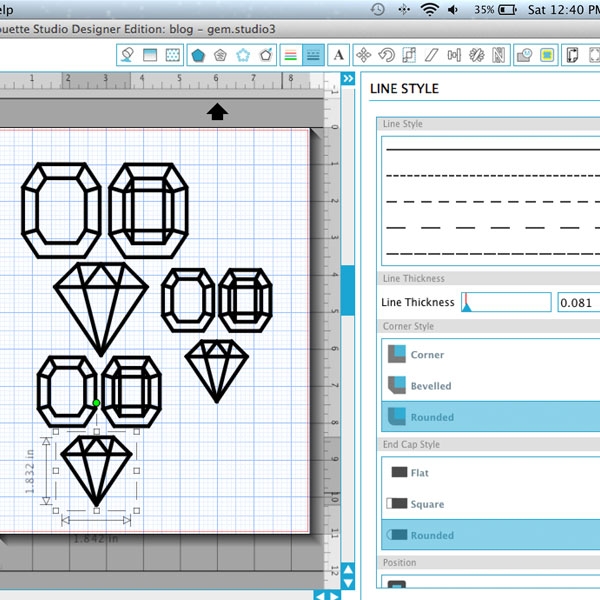Collapse the Line Style panel with double-arrow
This screenshot has width=600, height=600.
coord(348,78)
